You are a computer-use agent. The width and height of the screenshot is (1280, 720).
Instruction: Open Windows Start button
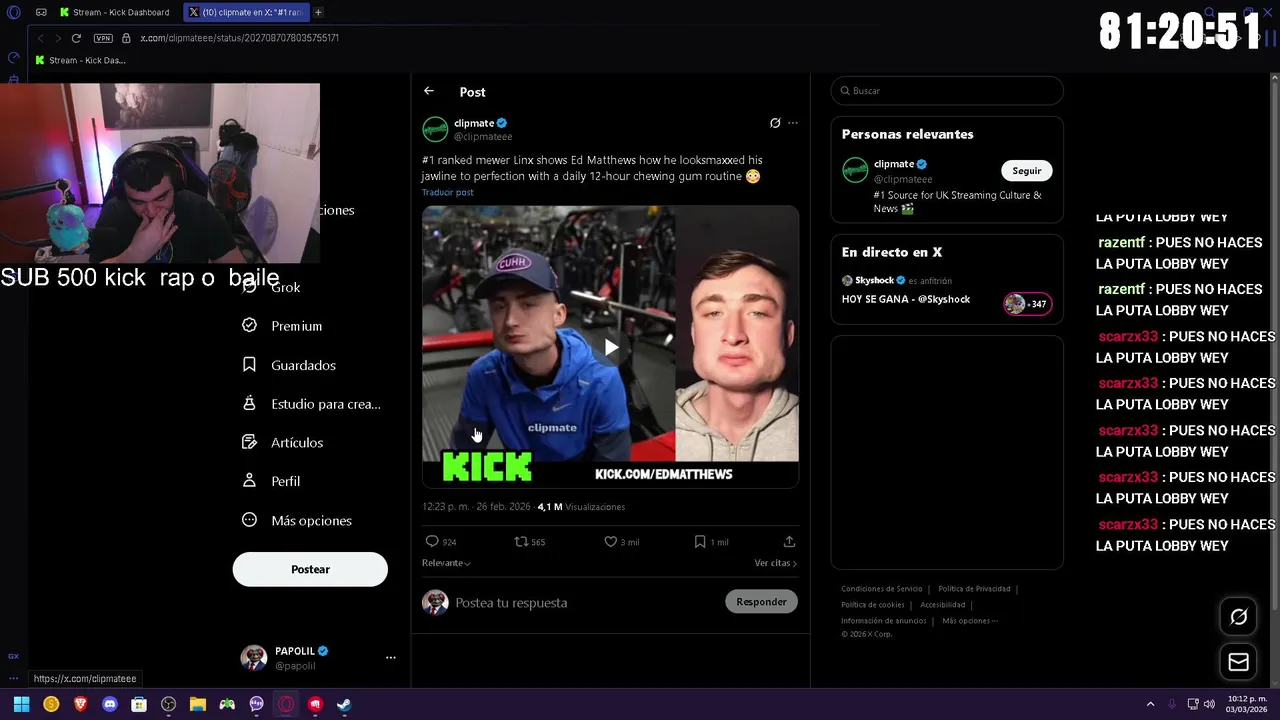[x=21, y=704]
